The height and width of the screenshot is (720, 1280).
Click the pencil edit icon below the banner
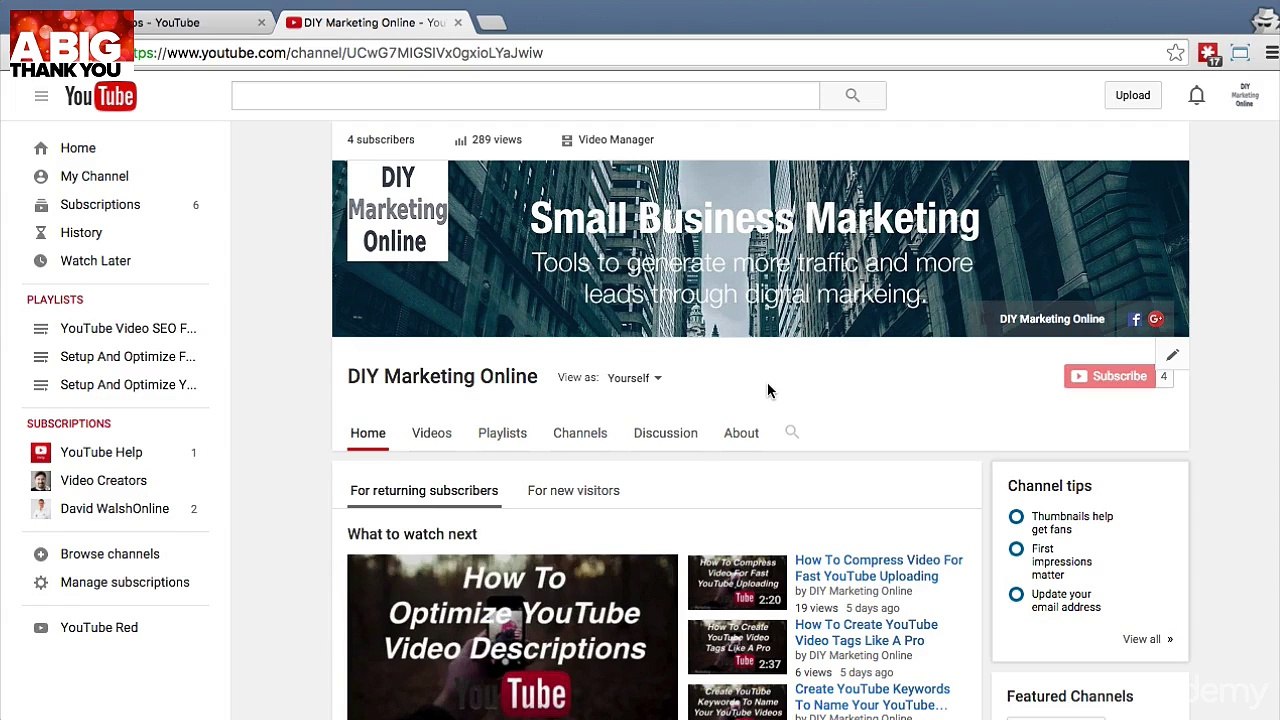click(1172, 355)
